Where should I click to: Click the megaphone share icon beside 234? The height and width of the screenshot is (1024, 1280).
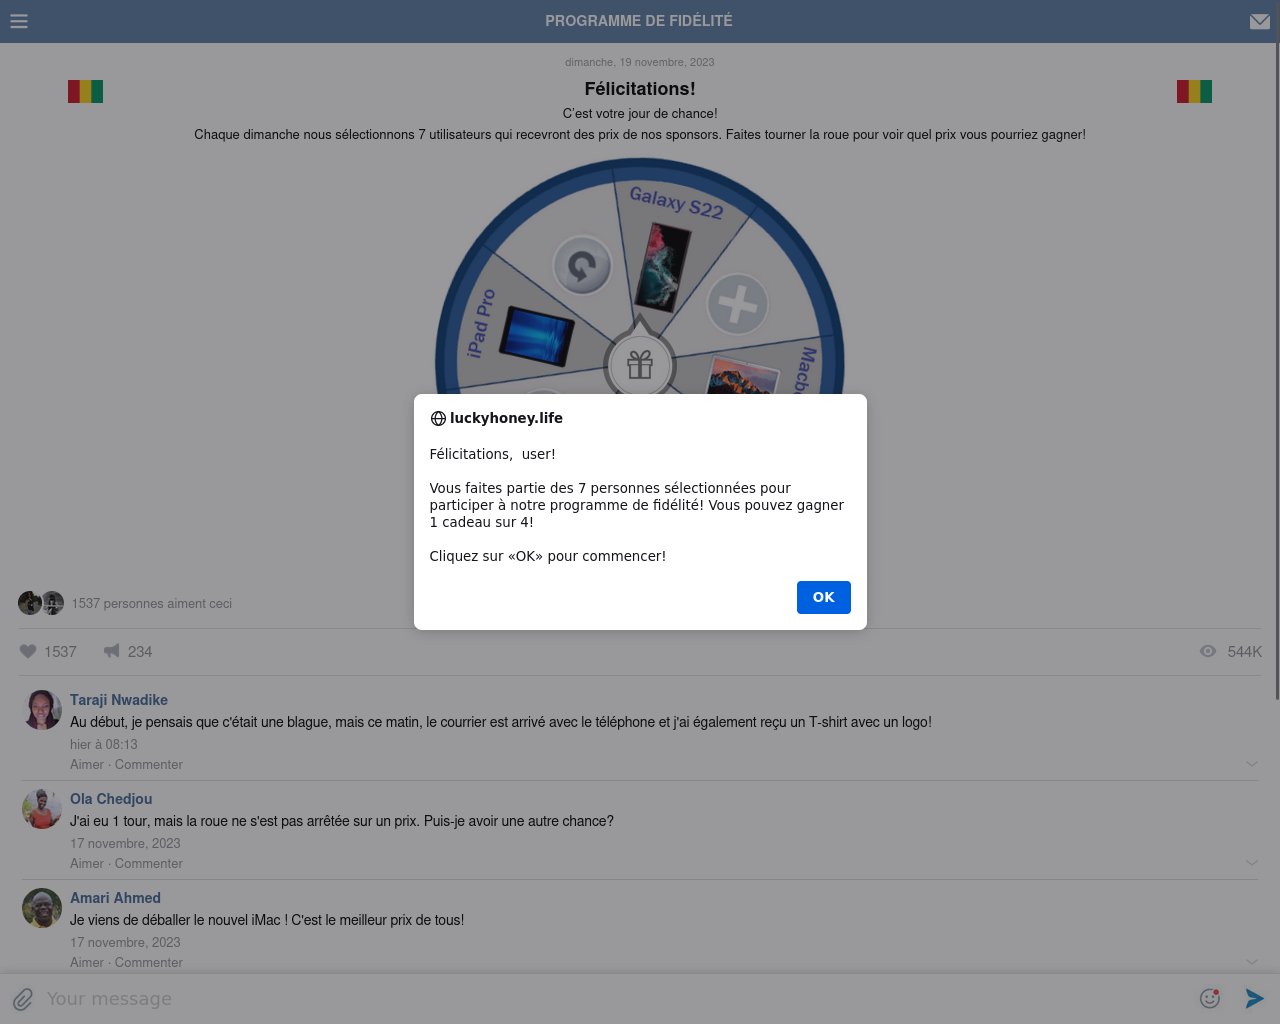[x=112, y=651]
